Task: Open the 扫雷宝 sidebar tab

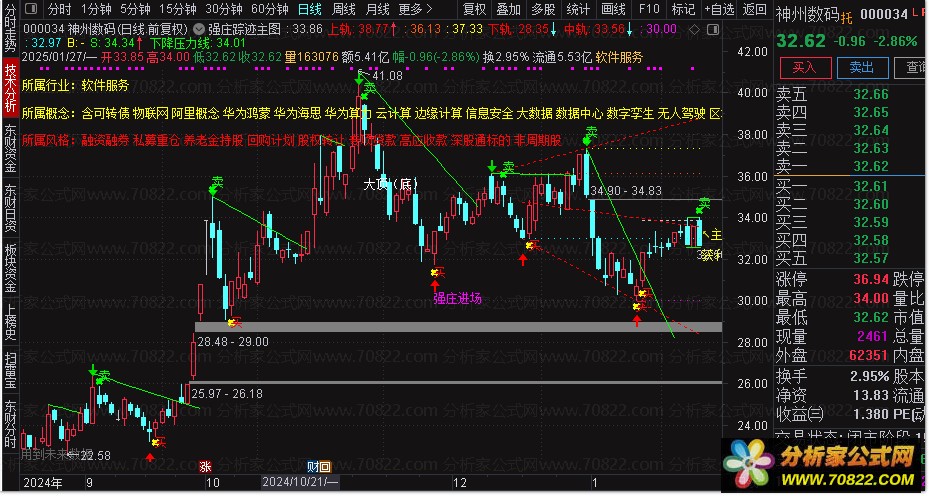Action: point(10,372)
